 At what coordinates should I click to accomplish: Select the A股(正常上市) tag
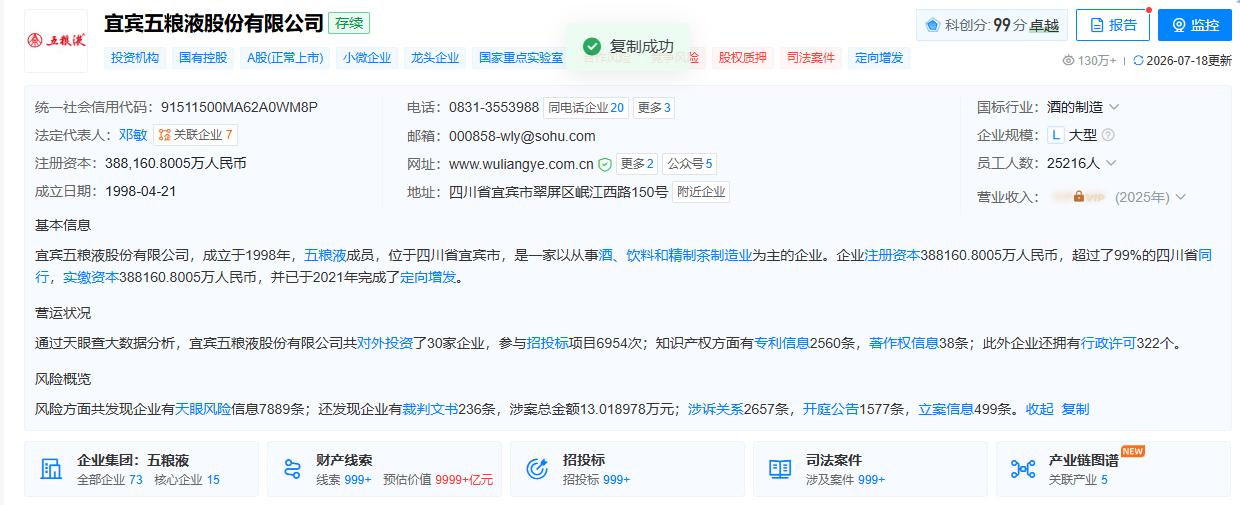[x=285, y=58]
